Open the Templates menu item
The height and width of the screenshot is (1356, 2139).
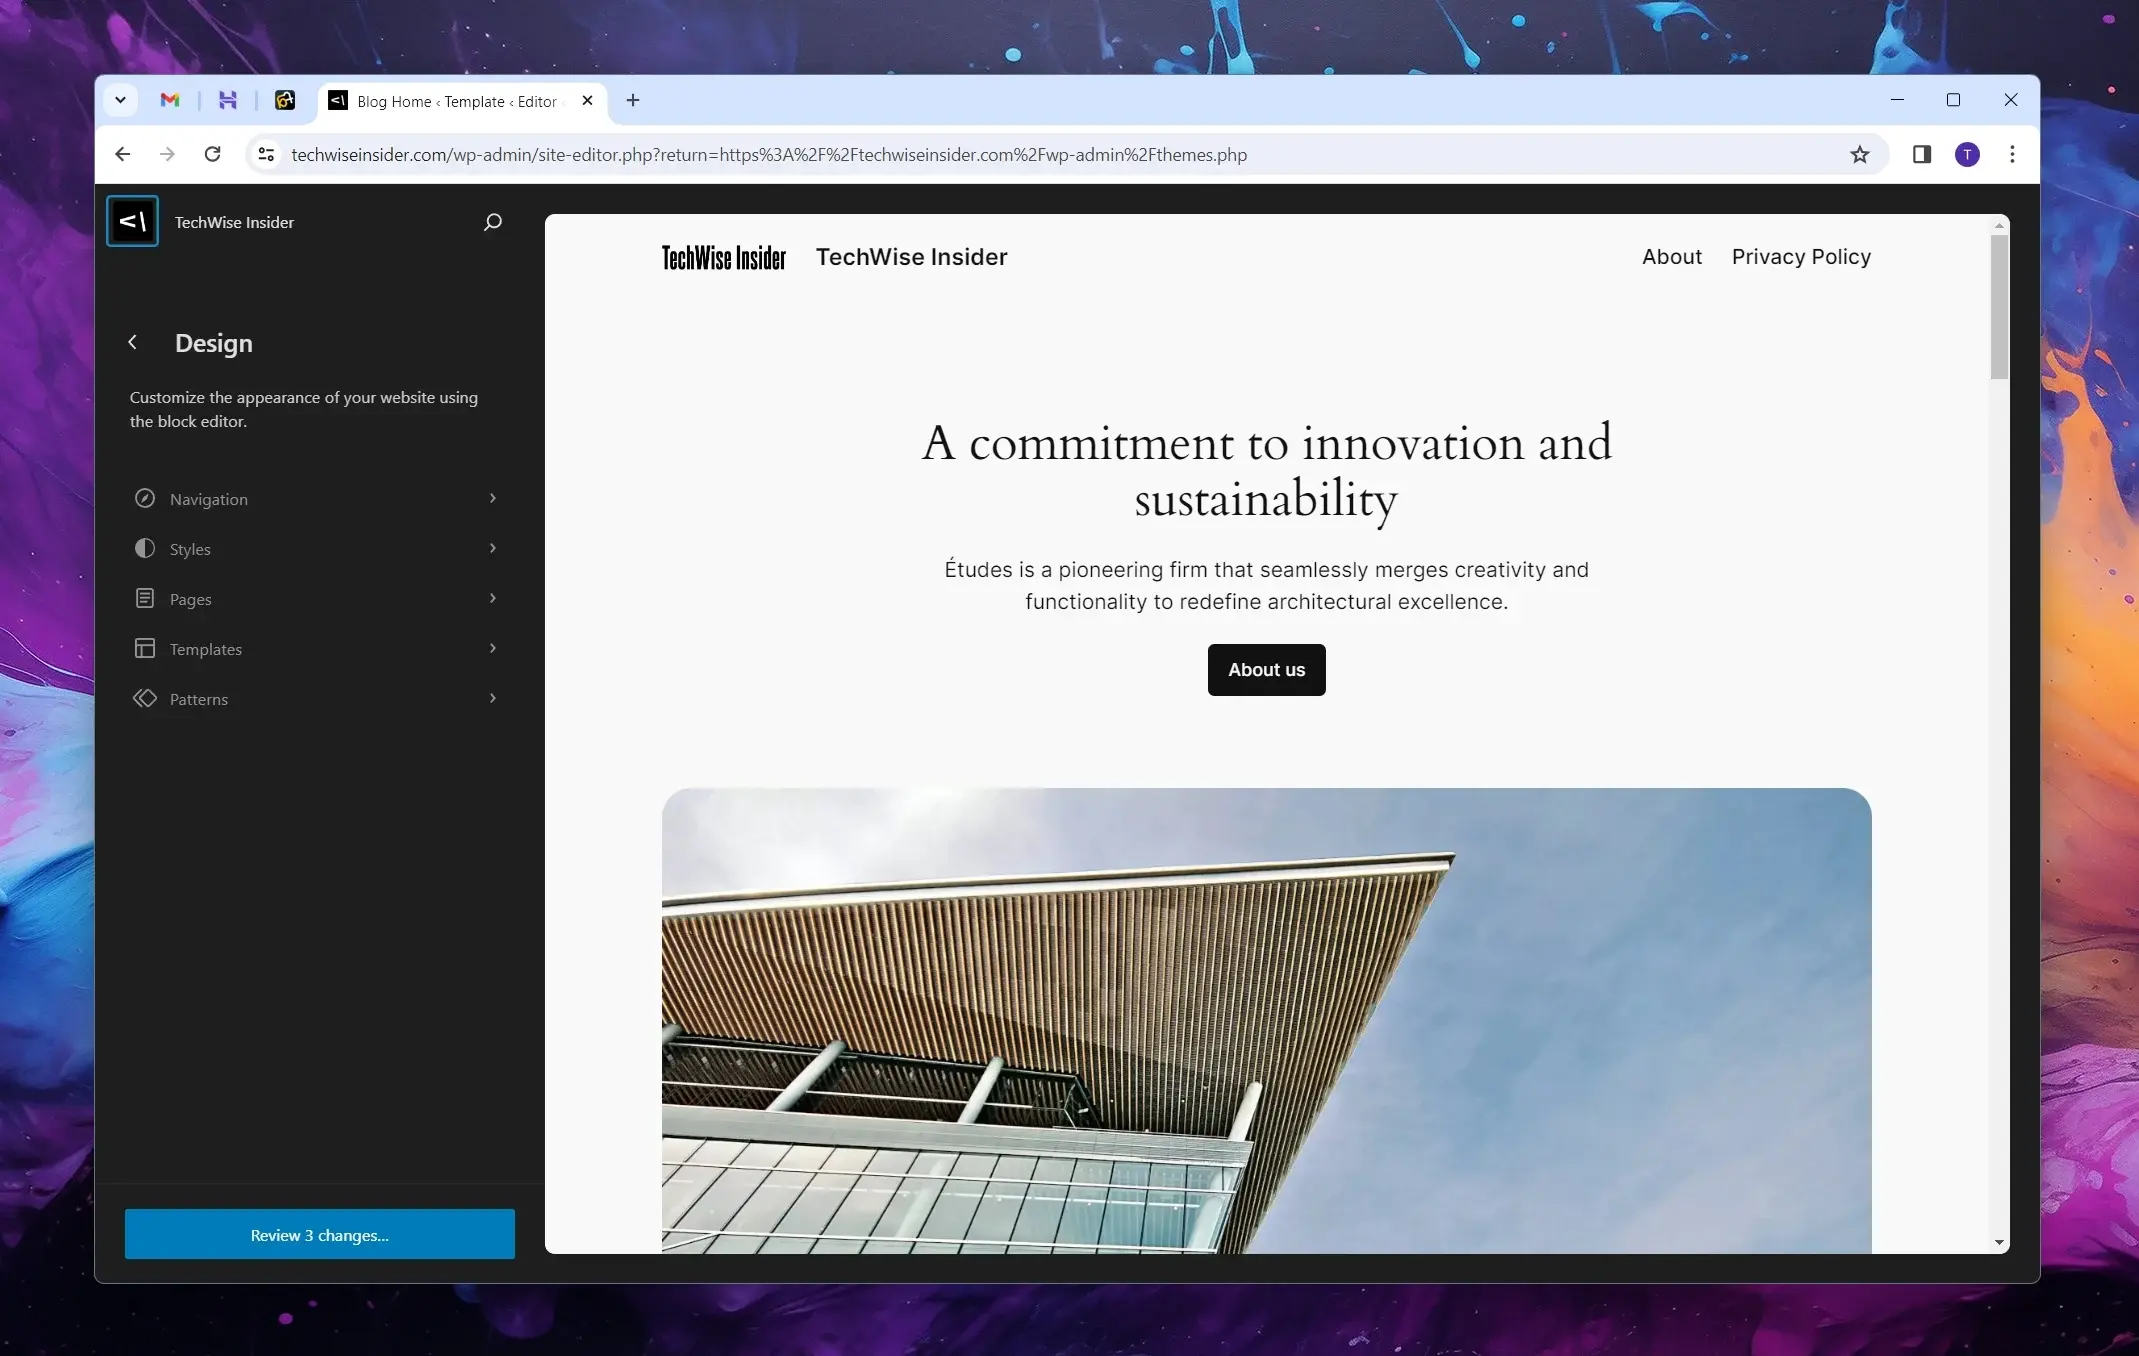(319, 648)
